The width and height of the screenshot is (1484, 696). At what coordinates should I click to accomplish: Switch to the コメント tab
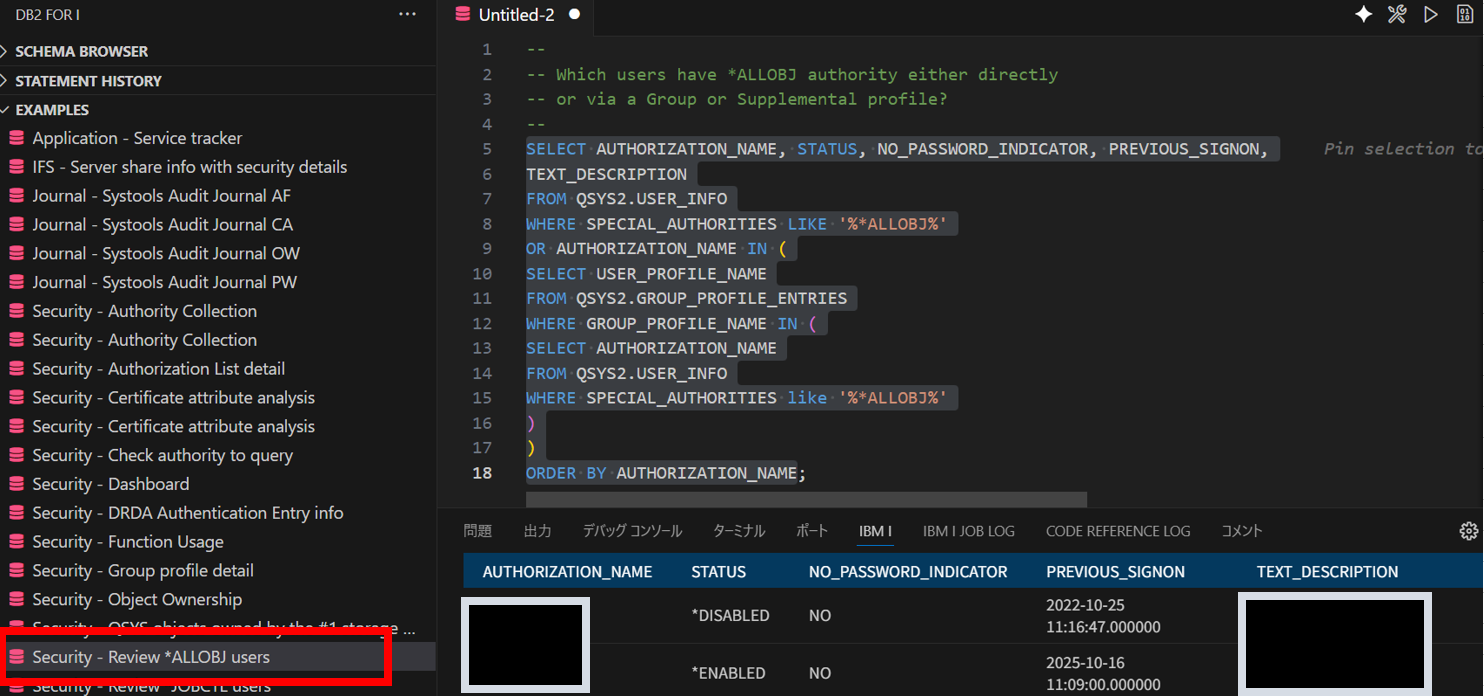(1242, 531)
